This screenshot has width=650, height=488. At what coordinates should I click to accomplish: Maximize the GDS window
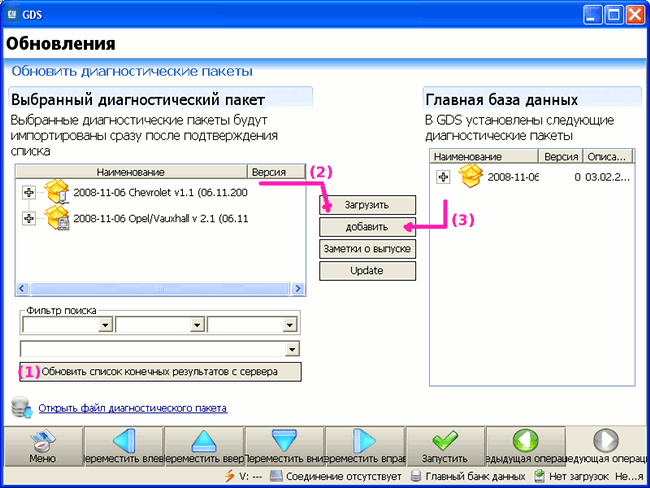click(x=614, y=15)
